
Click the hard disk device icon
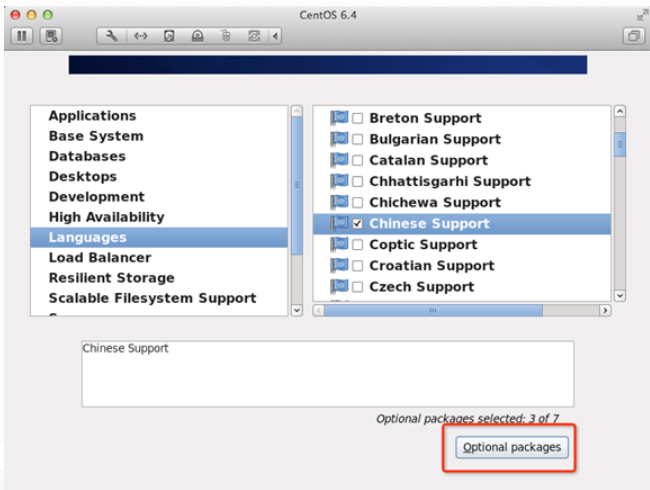[x=169, y=36]
